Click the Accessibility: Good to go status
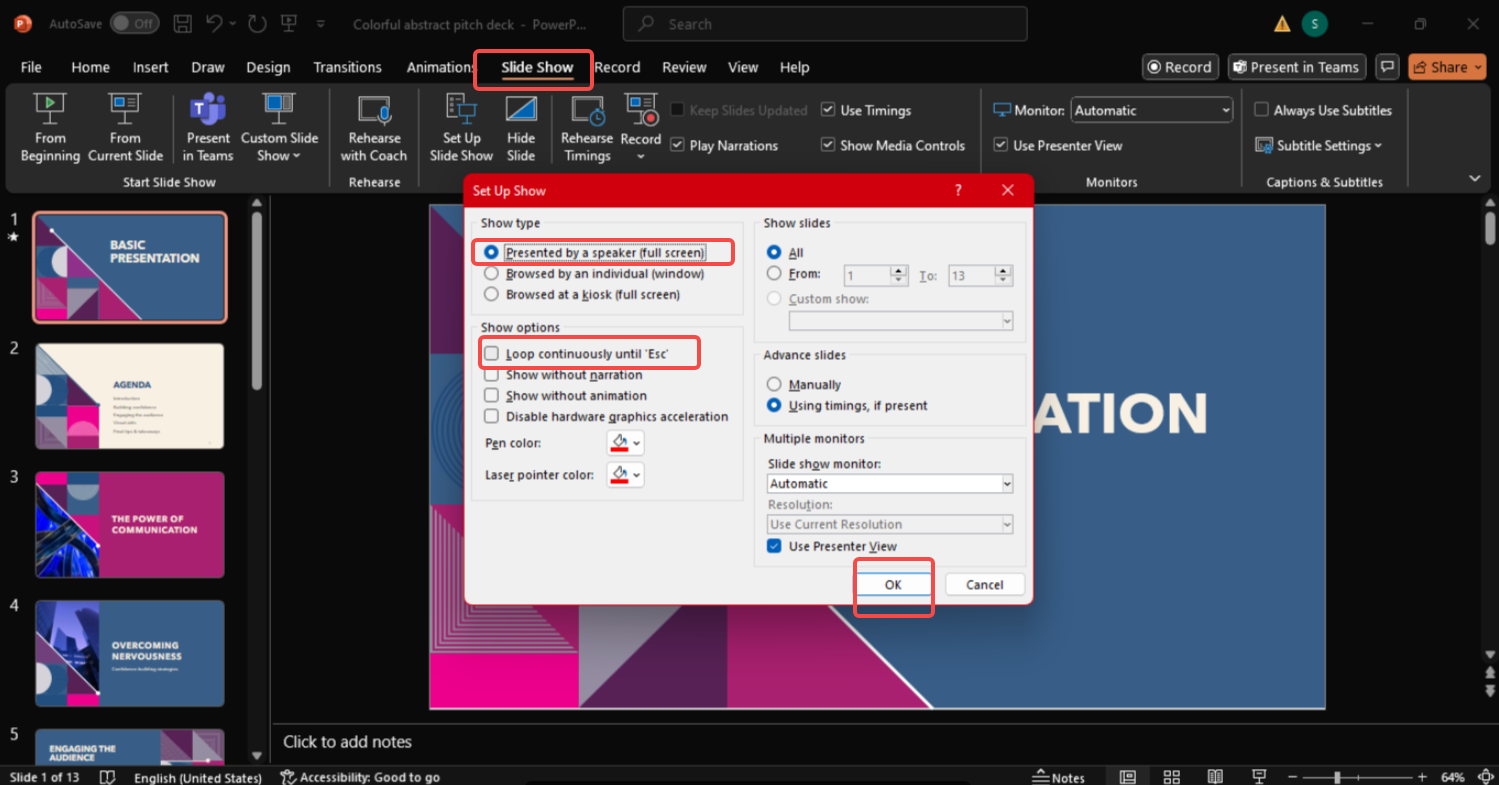The height and width of the screenshot is (785, 1499). coord(360,777)
